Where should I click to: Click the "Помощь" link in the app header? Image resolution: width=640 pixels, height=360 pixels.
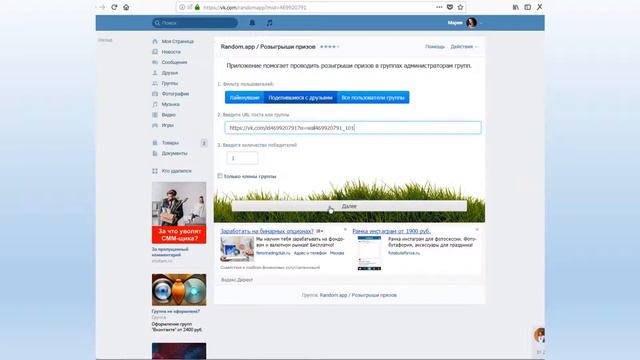435,47
